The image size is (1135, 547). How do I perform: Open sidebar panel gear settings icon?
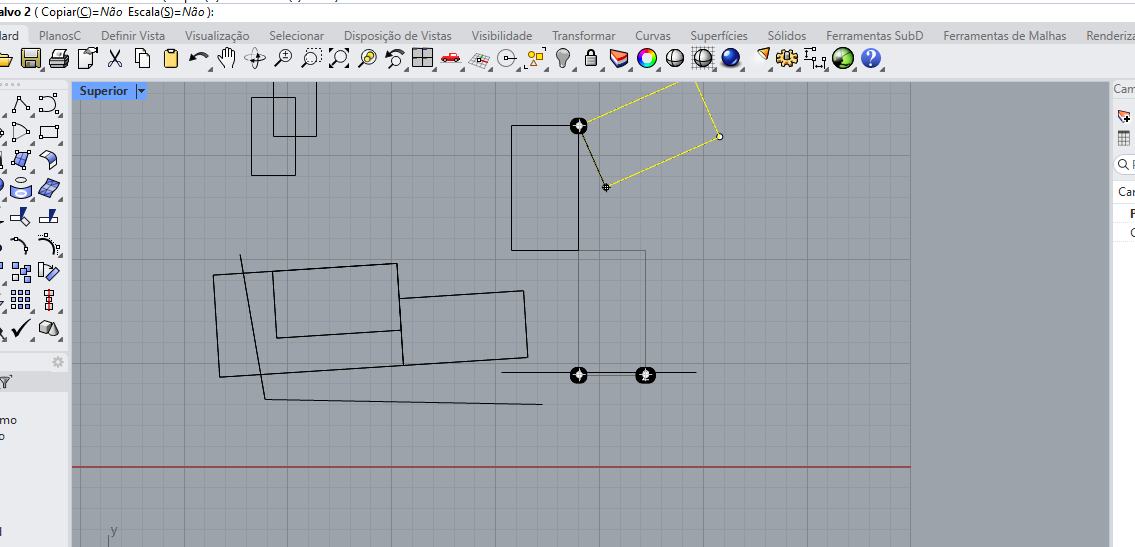(x=58, y=362)
